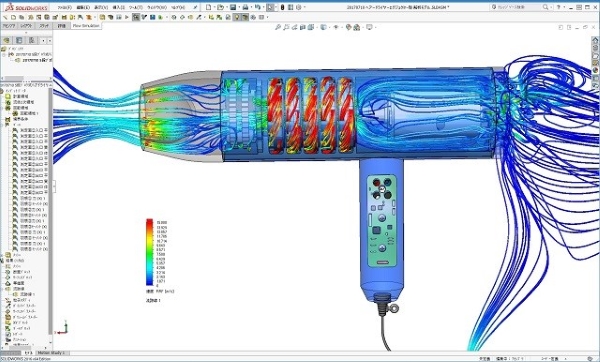This screenshot has height=362, width=600.
Task: Click the Save floppy disk icon
Action: pyautogui.click(x=233, y=7)
